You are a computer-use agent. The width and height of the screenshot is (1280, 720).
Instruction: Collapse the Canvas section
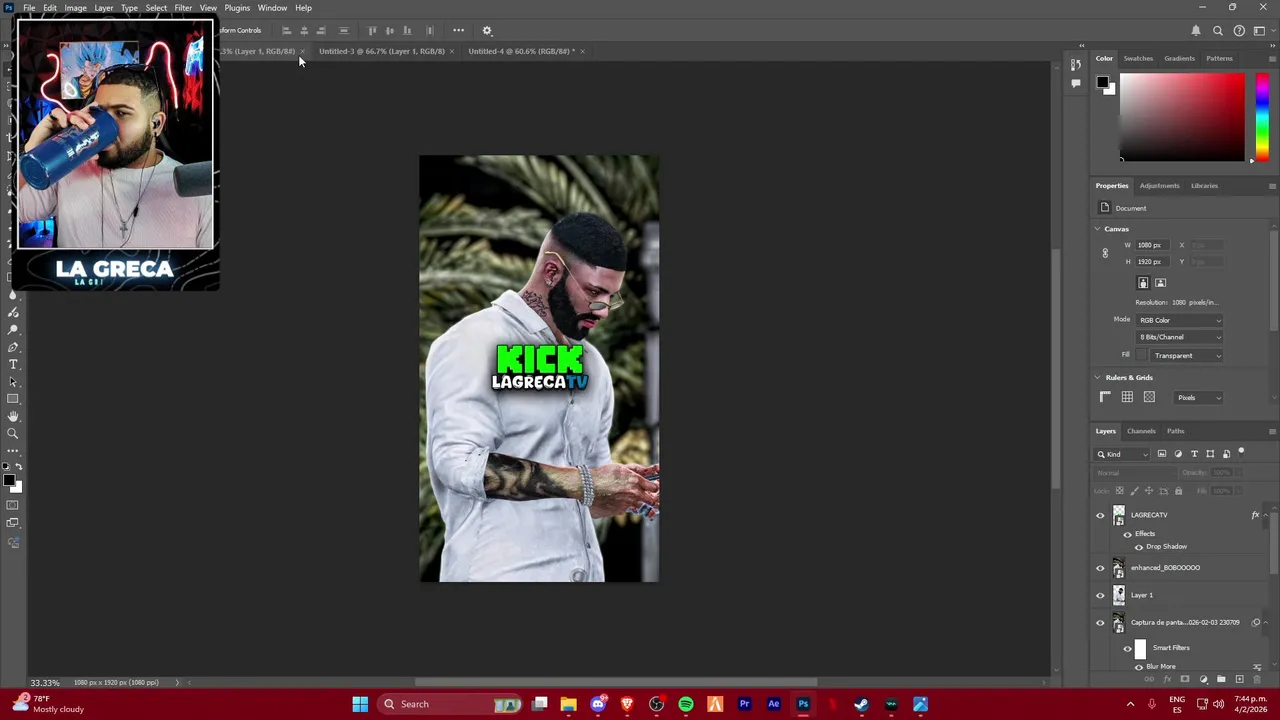click(1098, 229)
